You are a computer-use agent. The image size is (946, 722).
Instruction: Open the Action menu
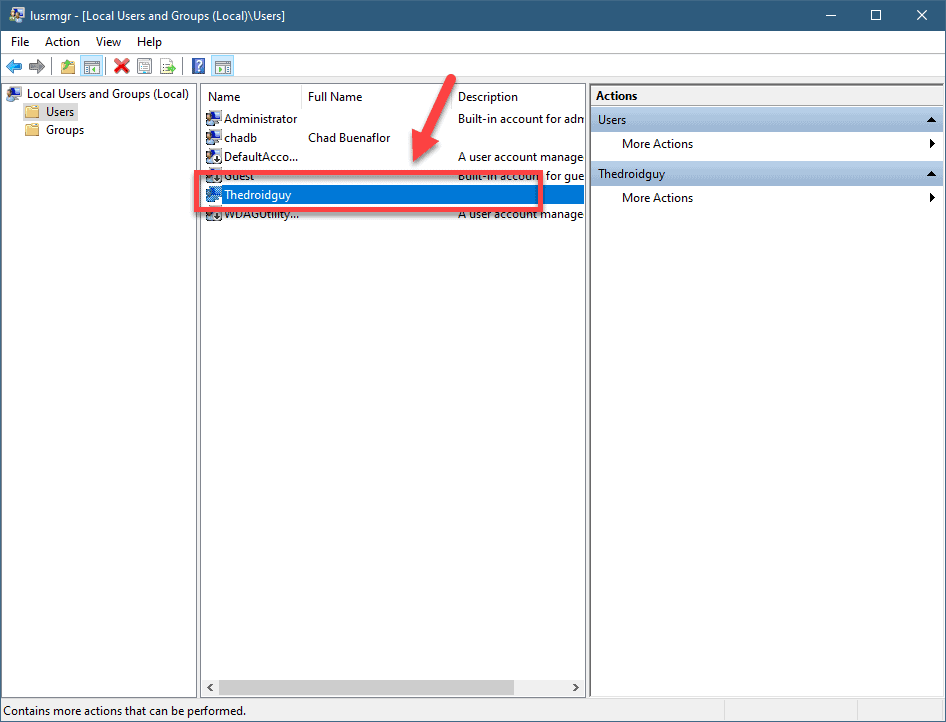[62, 42]
